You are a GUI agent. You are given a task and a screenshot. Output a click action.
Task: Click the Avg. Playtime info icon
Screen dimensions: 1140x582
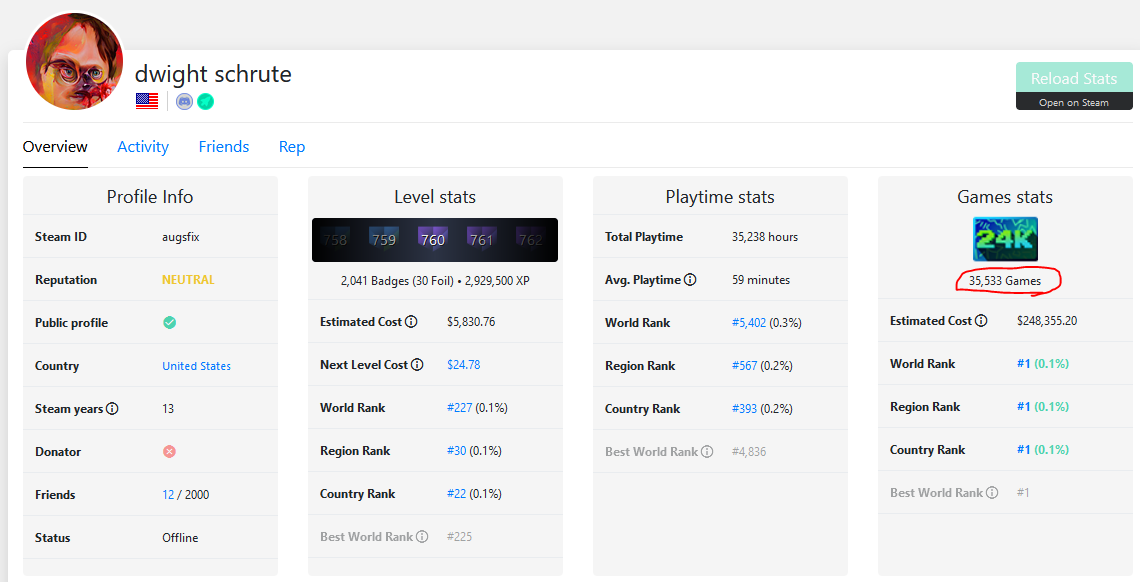[x=690, y=279]
